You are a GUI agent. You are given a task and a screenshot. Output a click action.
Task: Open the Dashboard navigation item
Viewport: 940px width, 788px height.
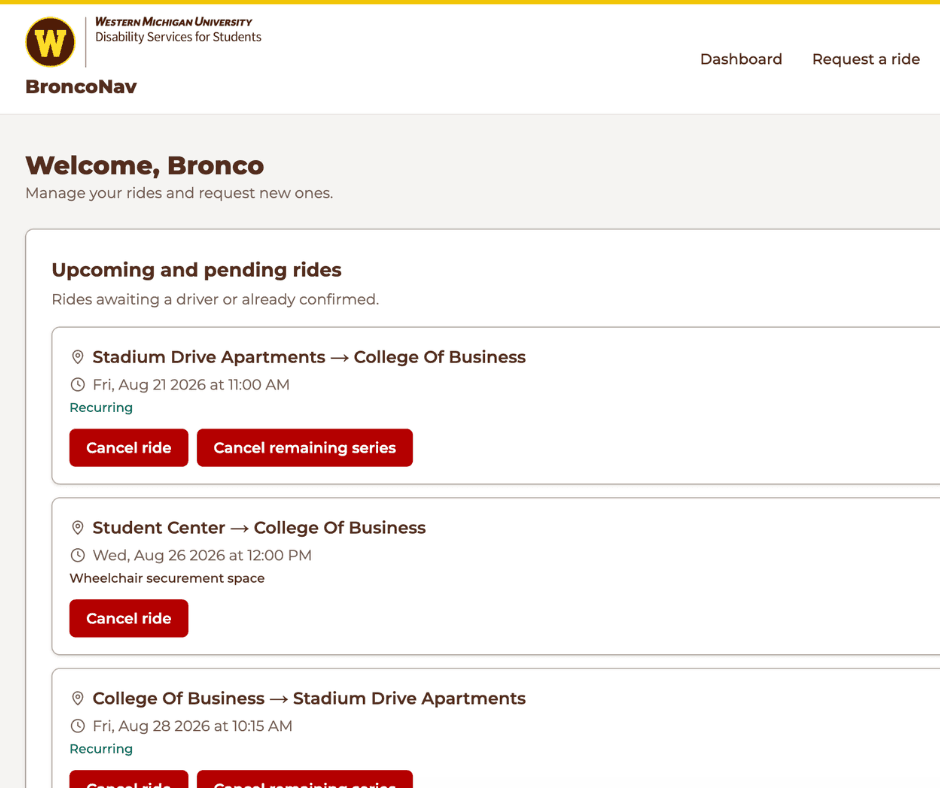pos(741,59)
